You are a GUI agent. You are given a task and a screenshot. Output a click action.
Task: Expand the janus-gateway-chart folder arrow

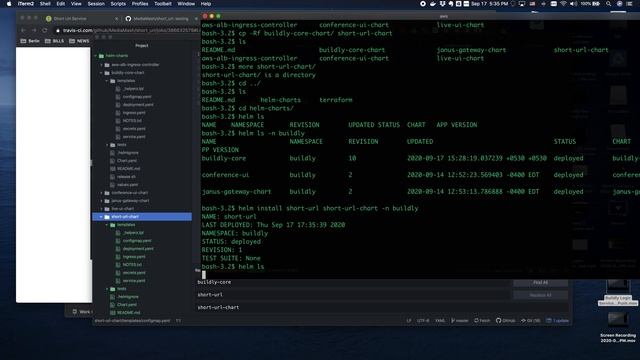tap(102, 201)
